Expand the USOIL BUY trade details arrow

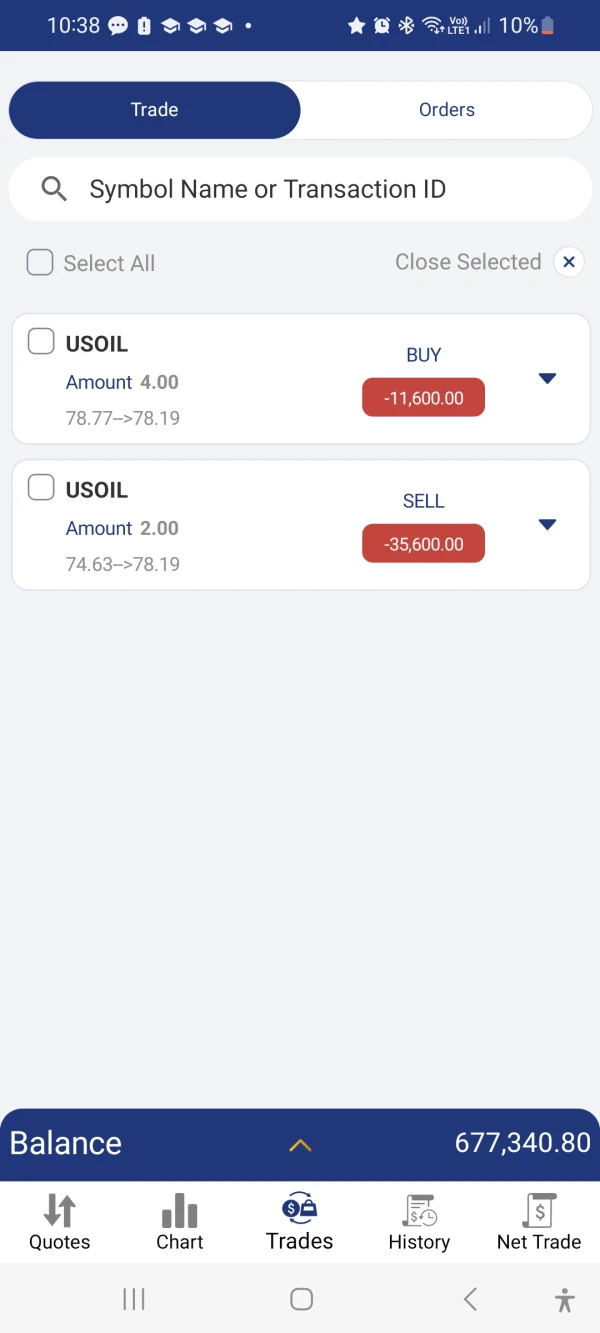[x=547, y=378]
